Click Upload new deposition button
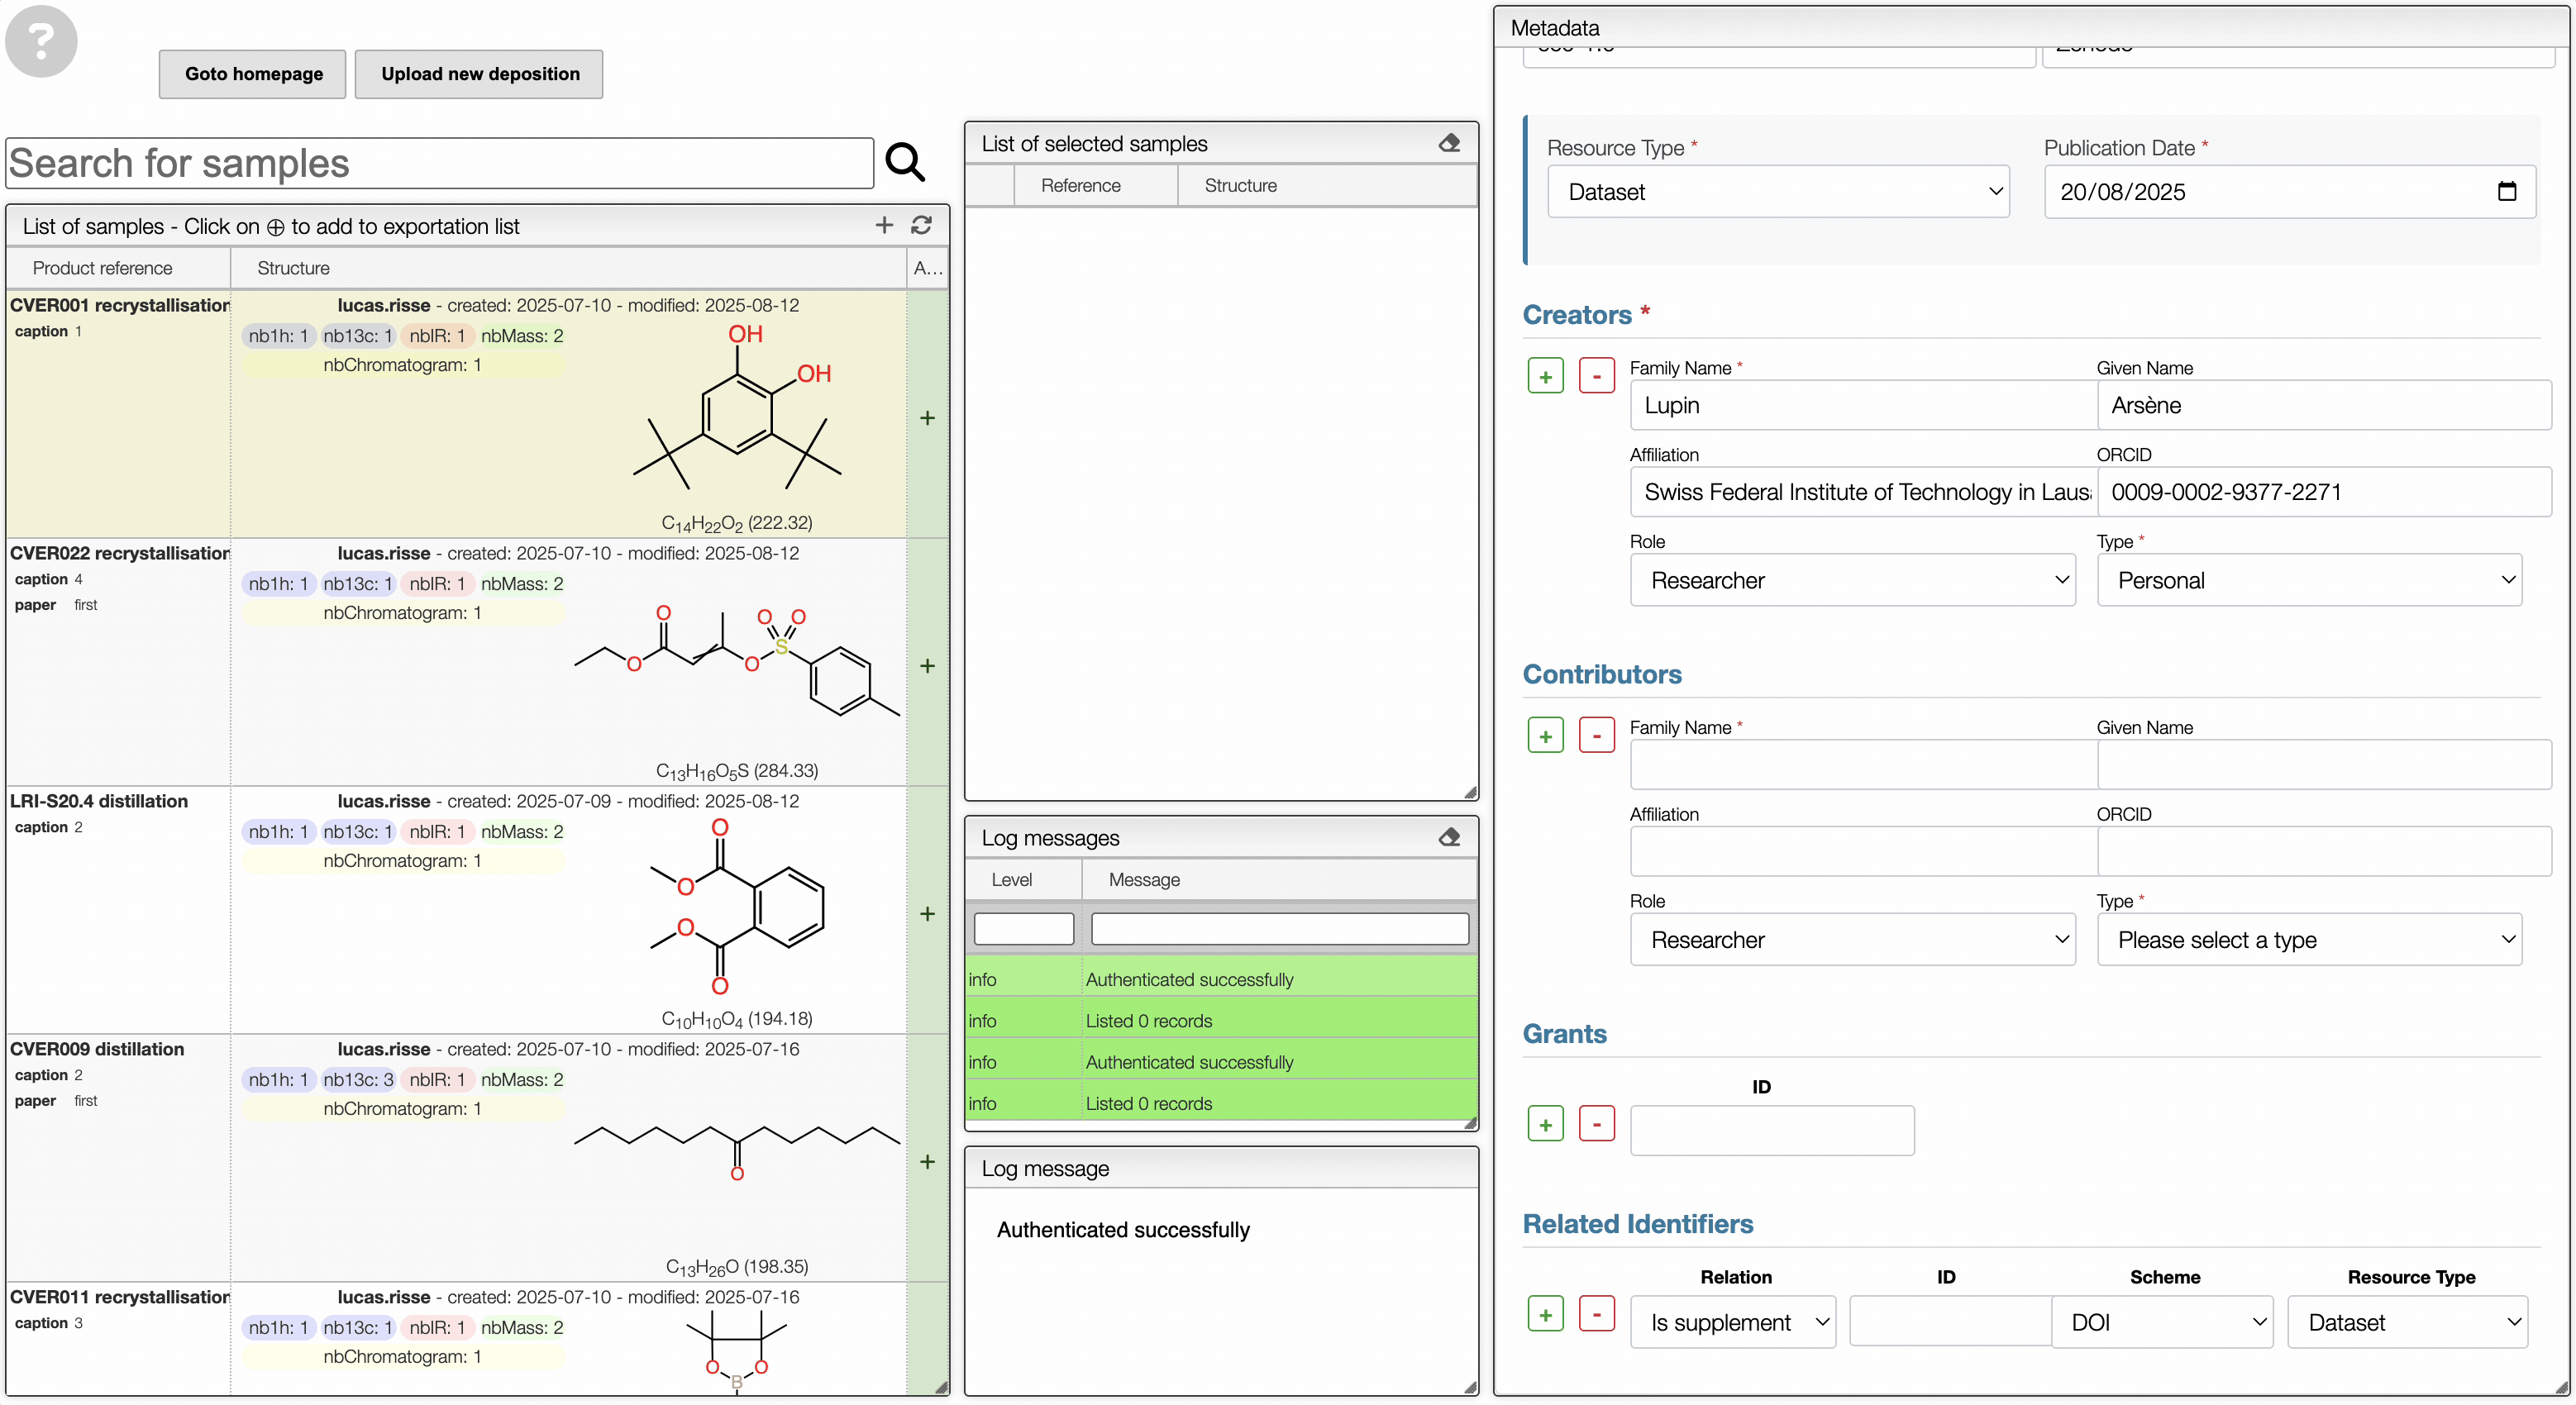The image size is (2576, 1405). click(480, 74)
